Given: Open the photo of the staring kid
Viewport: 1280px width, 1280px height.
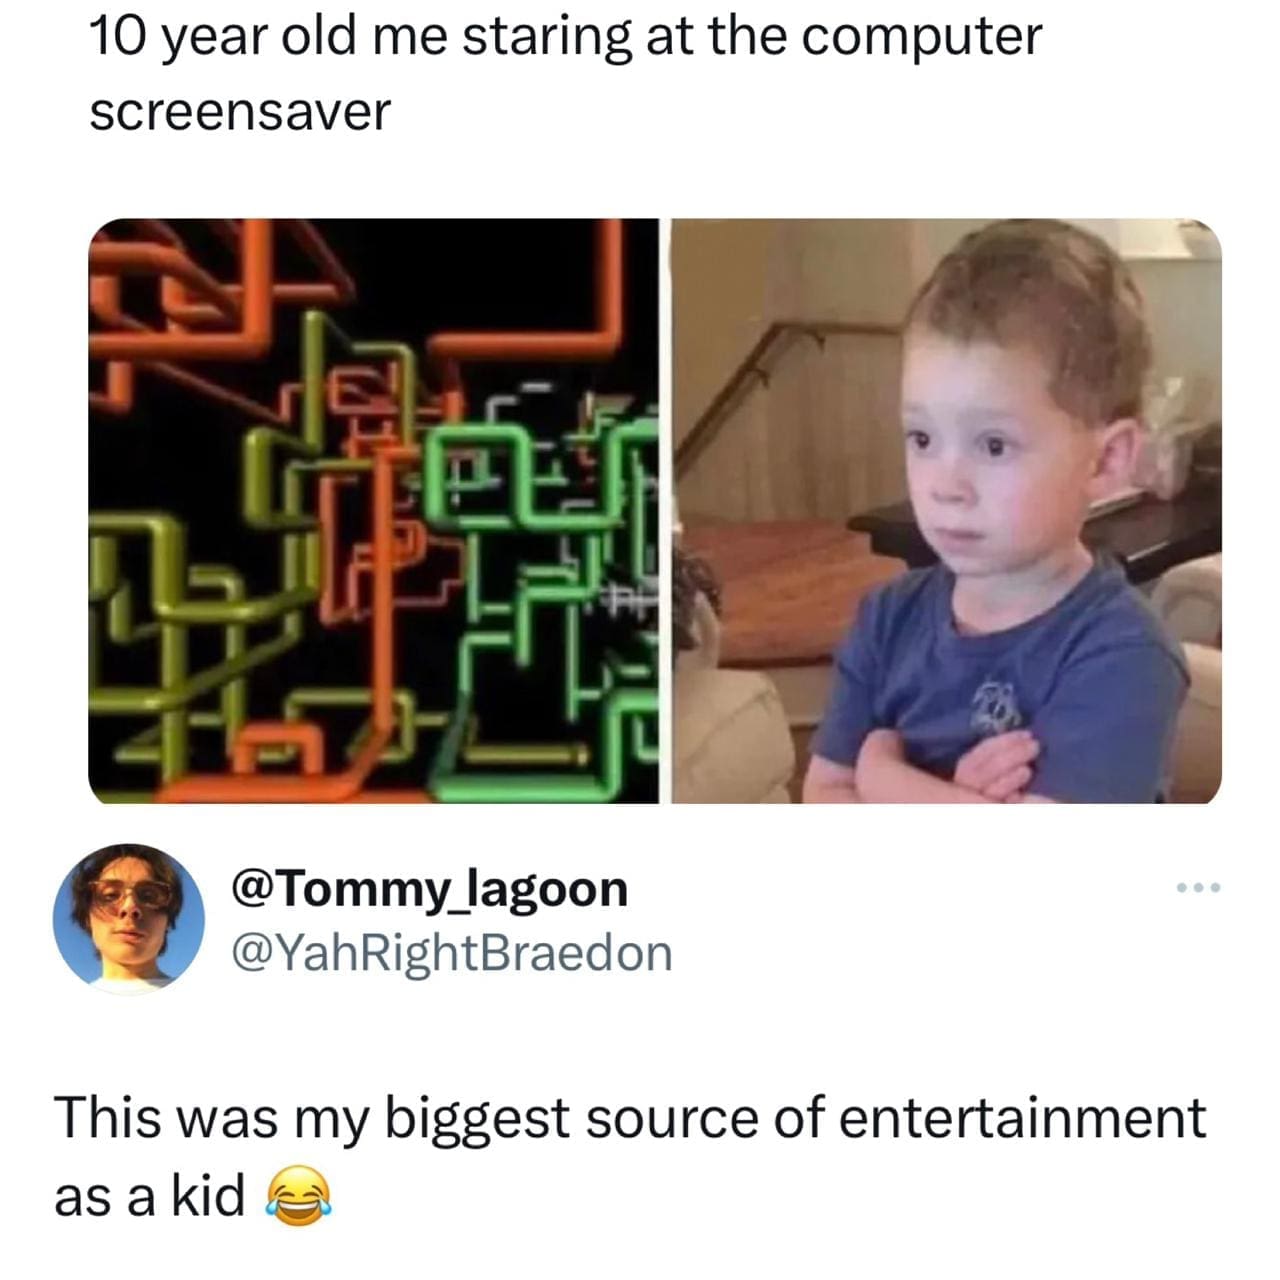Looking at the screenshot, I should [946, 511].
